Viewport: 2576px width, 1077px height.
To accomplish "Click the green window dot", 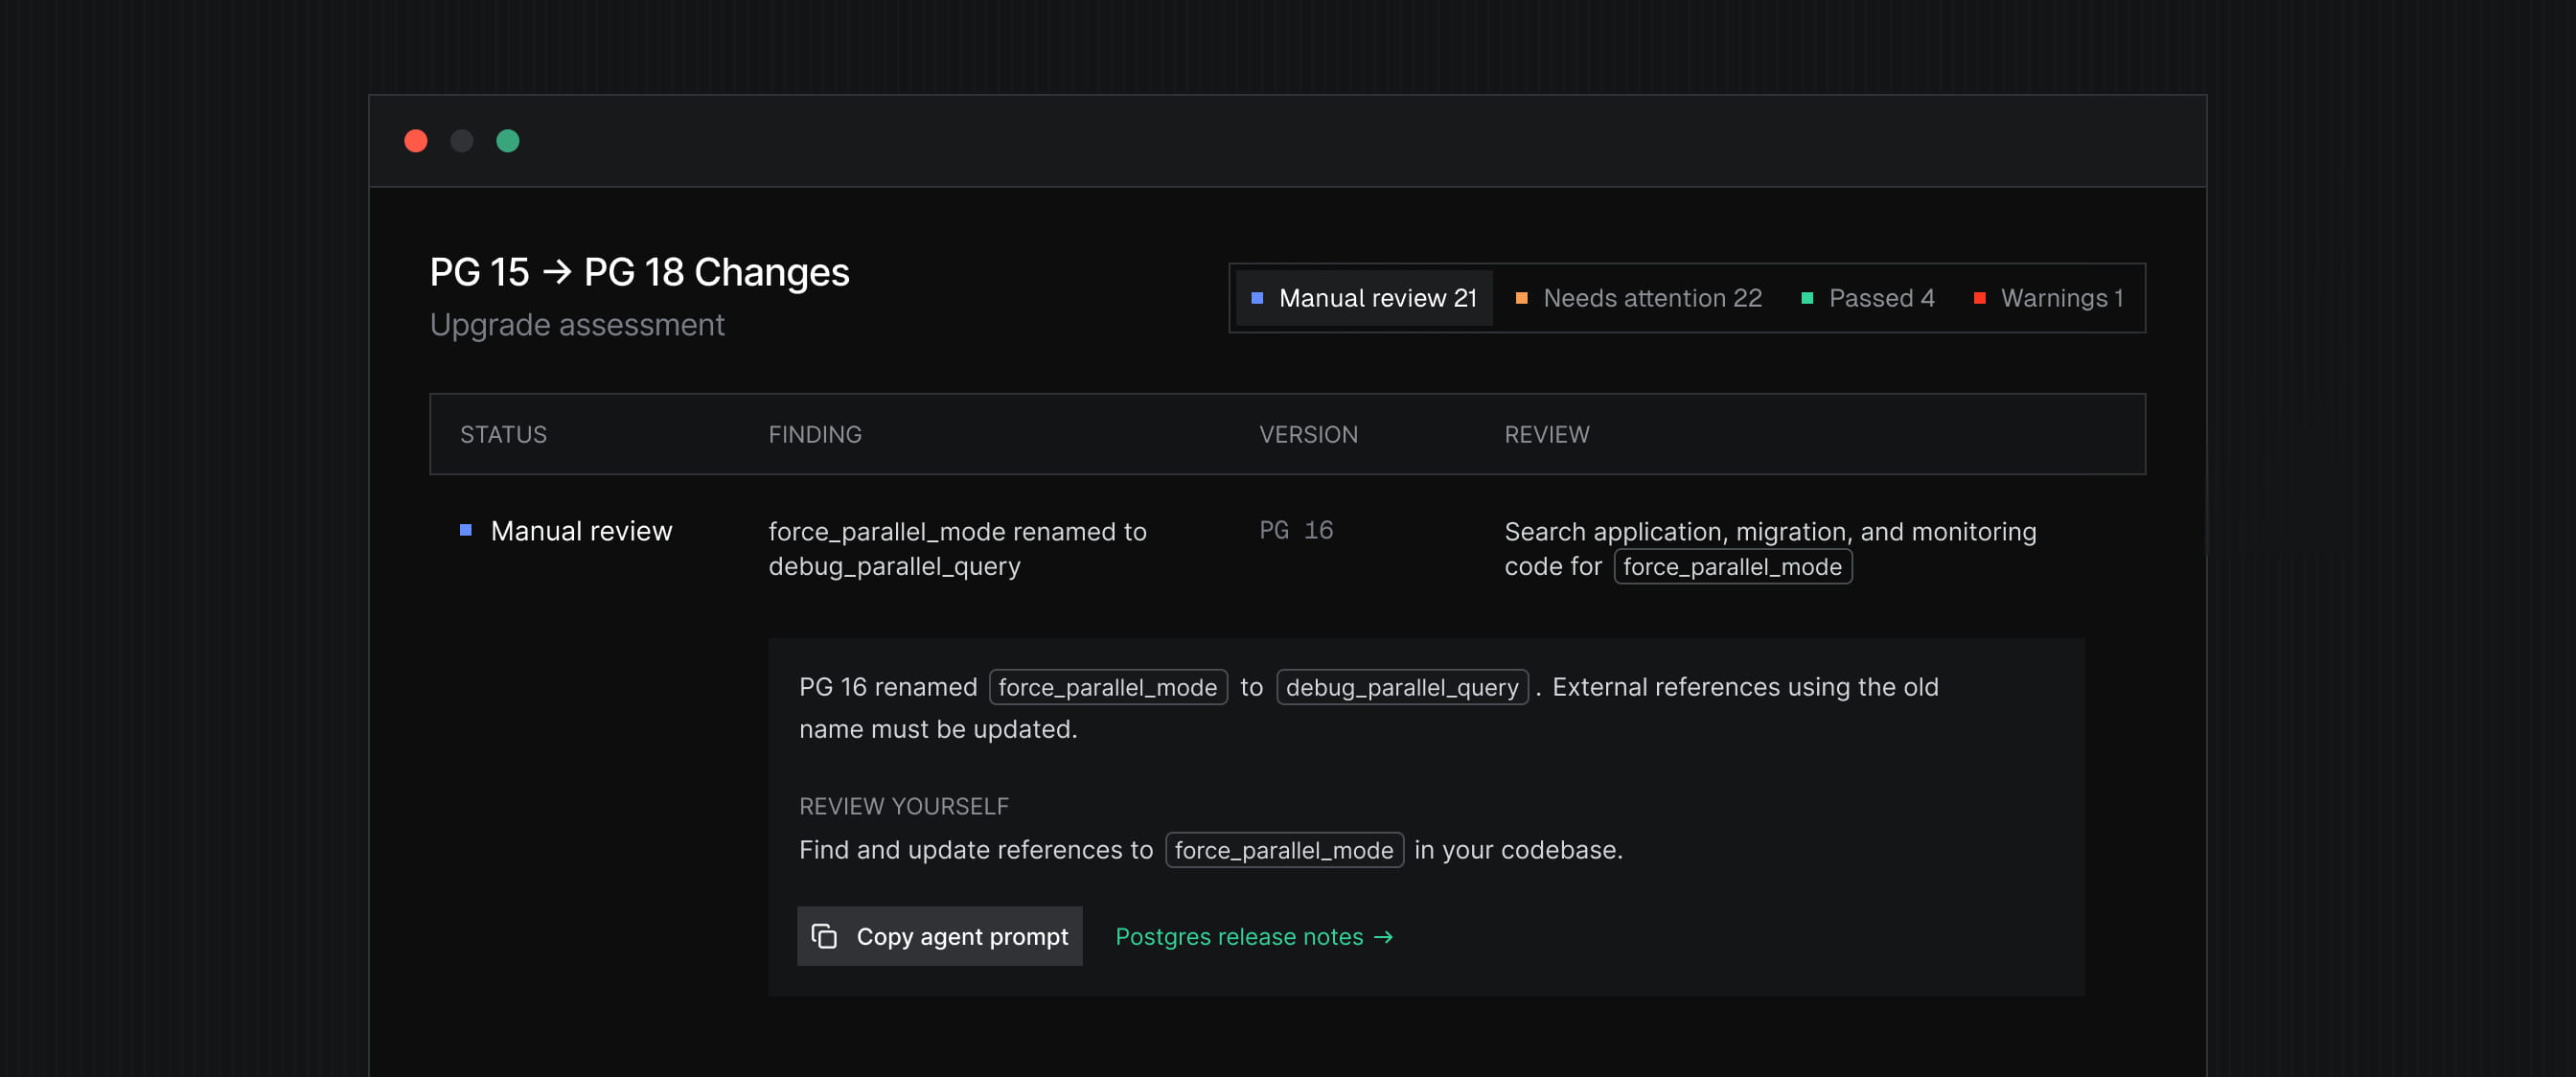I will (x=508, y=141).
